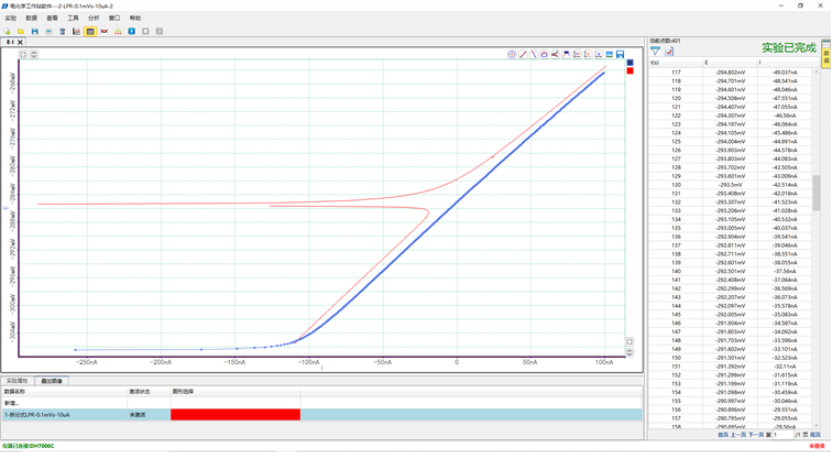This screenshot has width=831, height=452.
Task: Click the data table vertical scrollbar thumb
Action: tap(816, 192)
